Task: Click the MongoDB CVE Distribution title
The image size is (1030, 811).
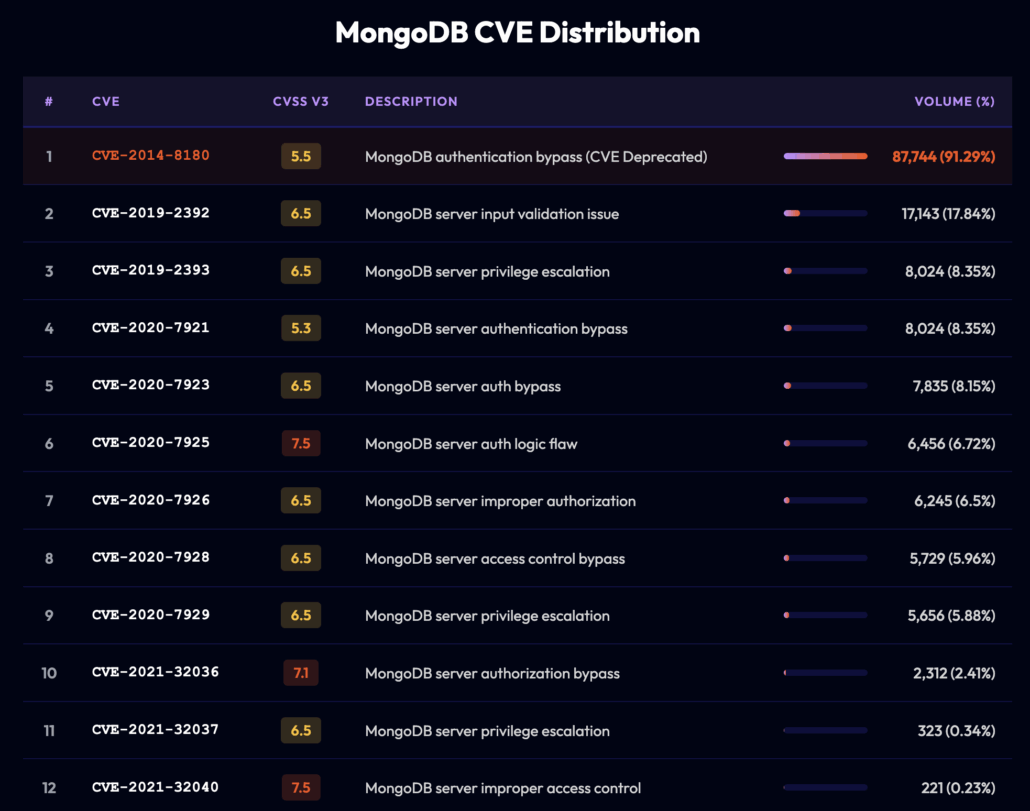Action: [517, 32]
